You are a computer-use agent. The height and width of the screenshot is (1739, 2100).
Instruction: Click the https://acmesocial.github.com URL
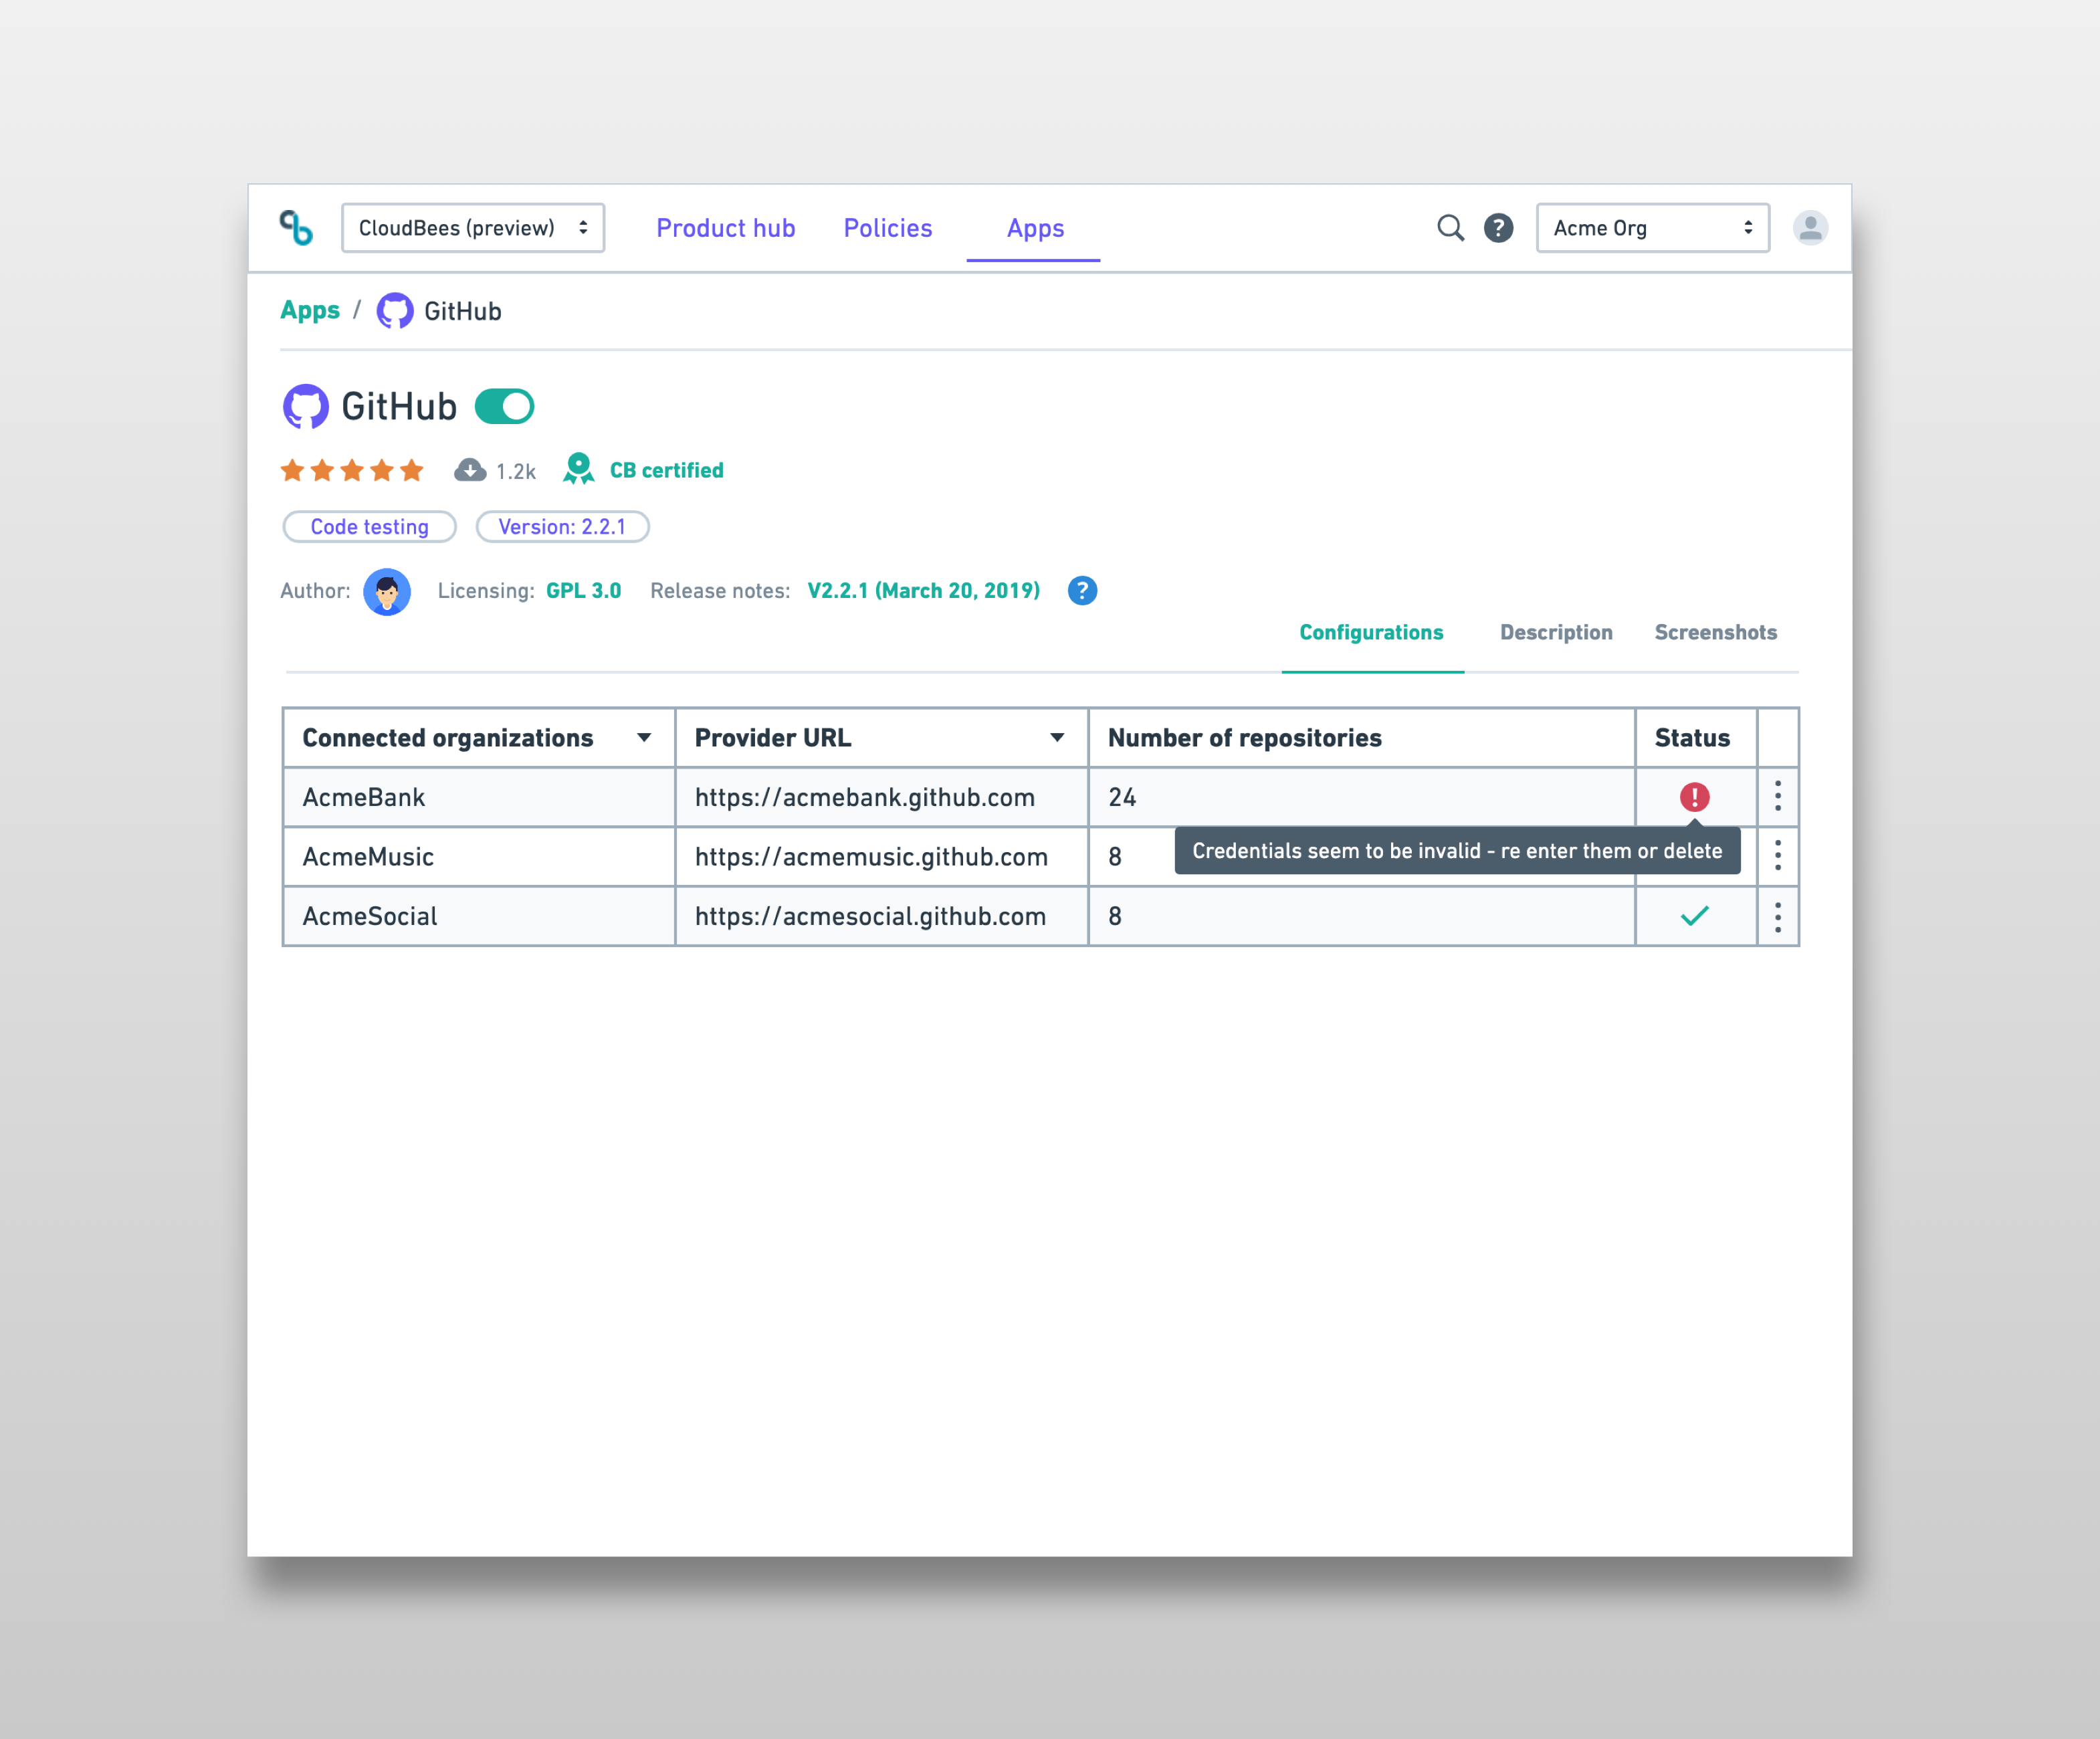pos(870,916)
